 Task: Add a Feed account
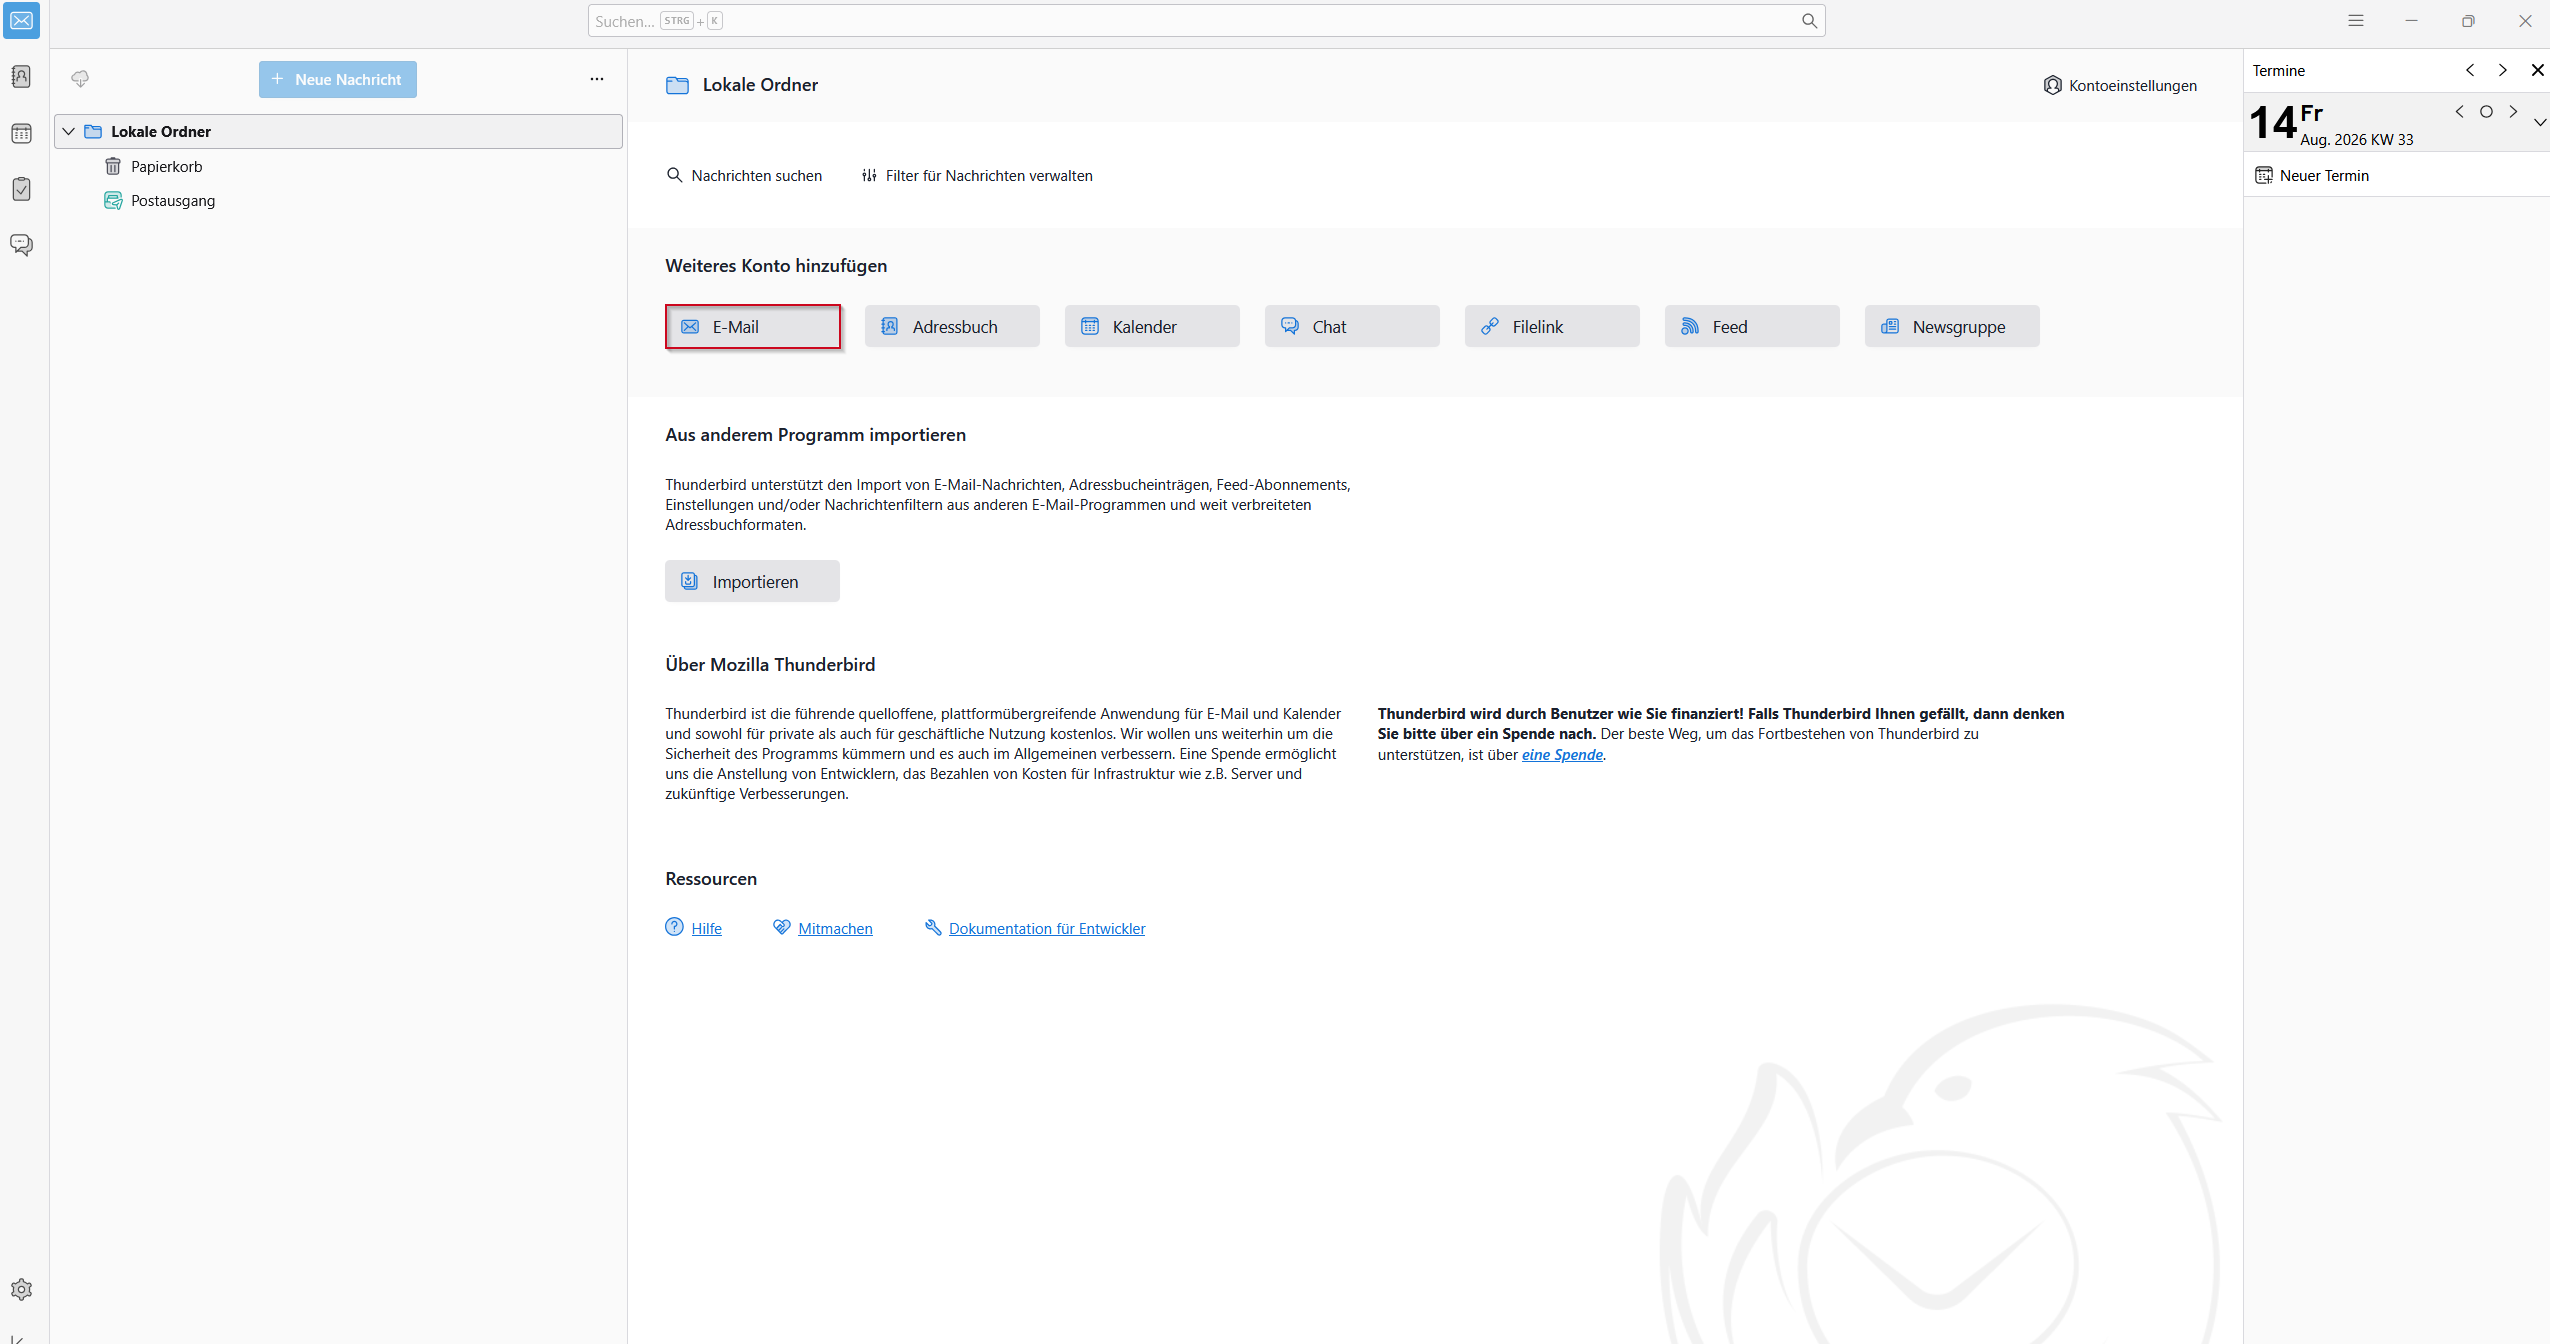pos(1752,326)
